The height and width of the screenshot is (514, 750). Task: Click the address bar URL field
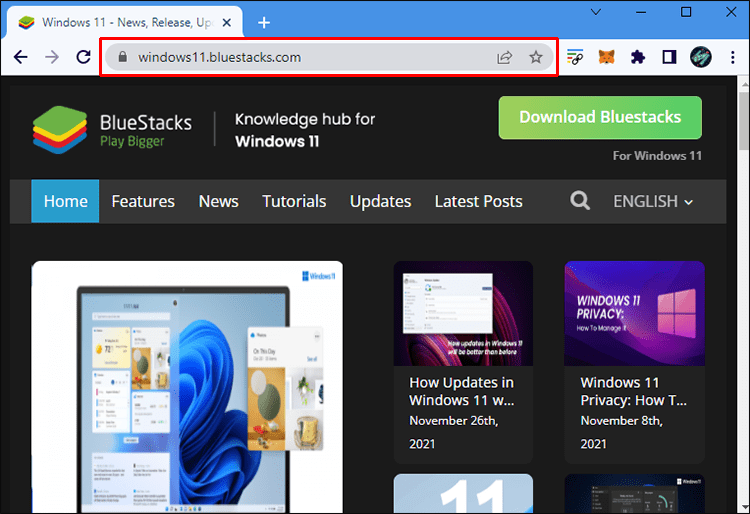point(300,57)
